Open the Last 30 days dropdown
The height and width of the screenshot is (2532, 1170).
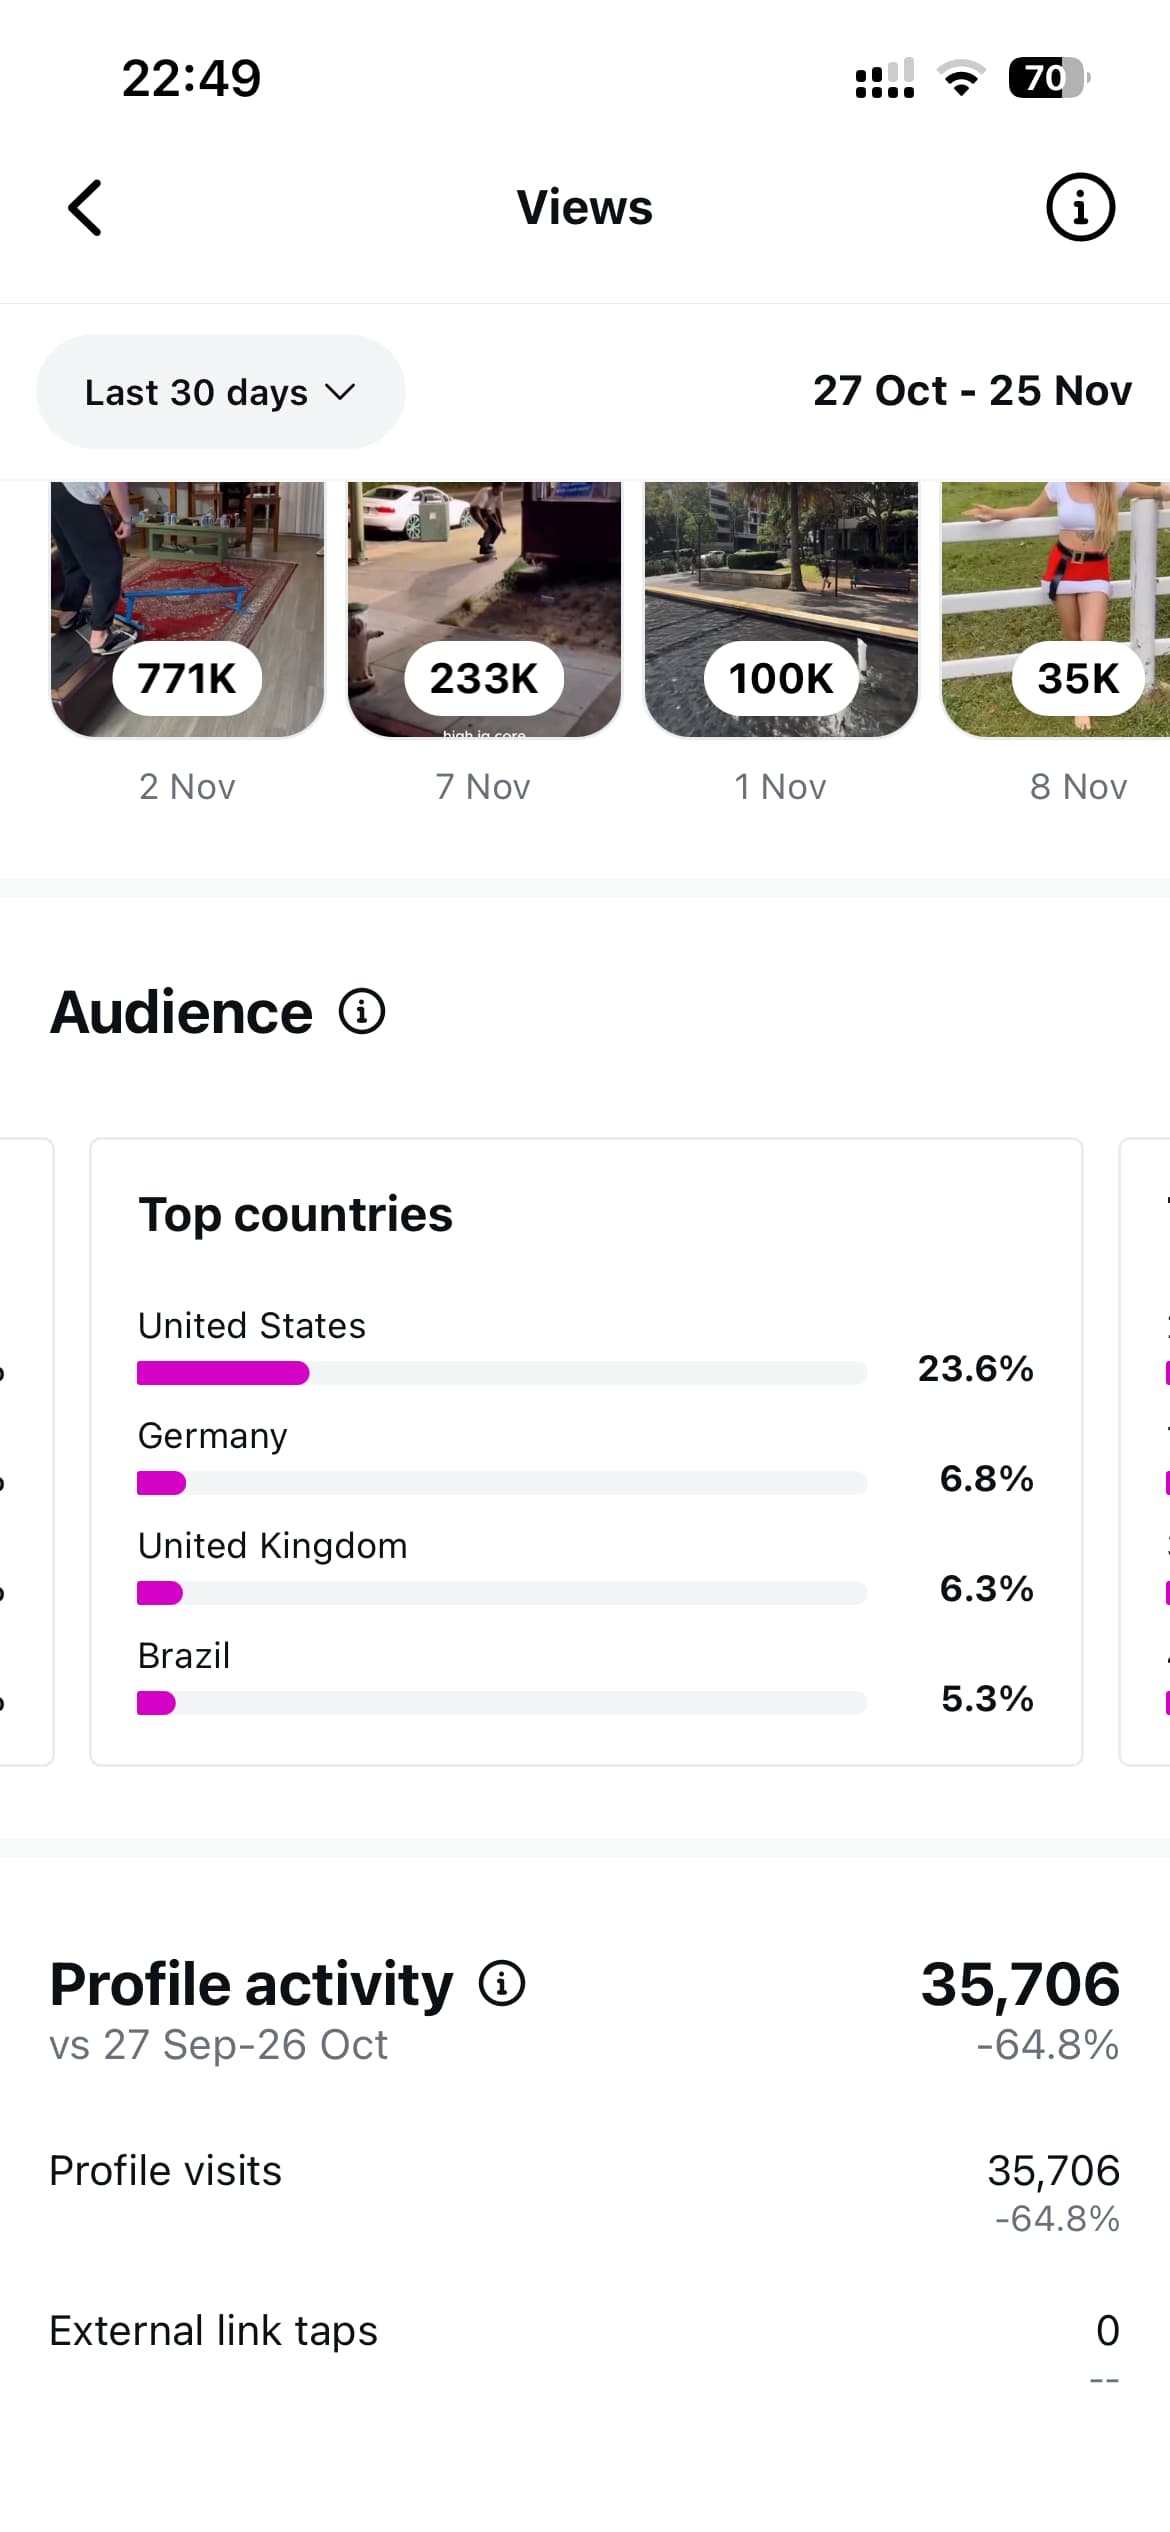click(220, 392)
